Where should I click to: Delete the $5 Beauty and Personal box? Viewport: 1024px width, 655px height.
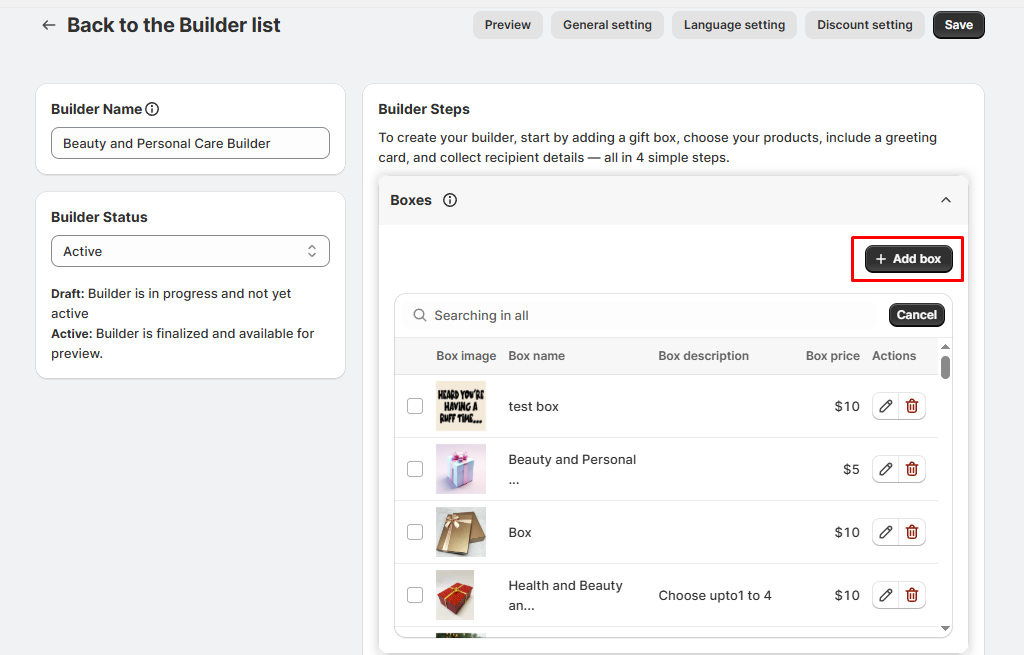coord(912,469)
